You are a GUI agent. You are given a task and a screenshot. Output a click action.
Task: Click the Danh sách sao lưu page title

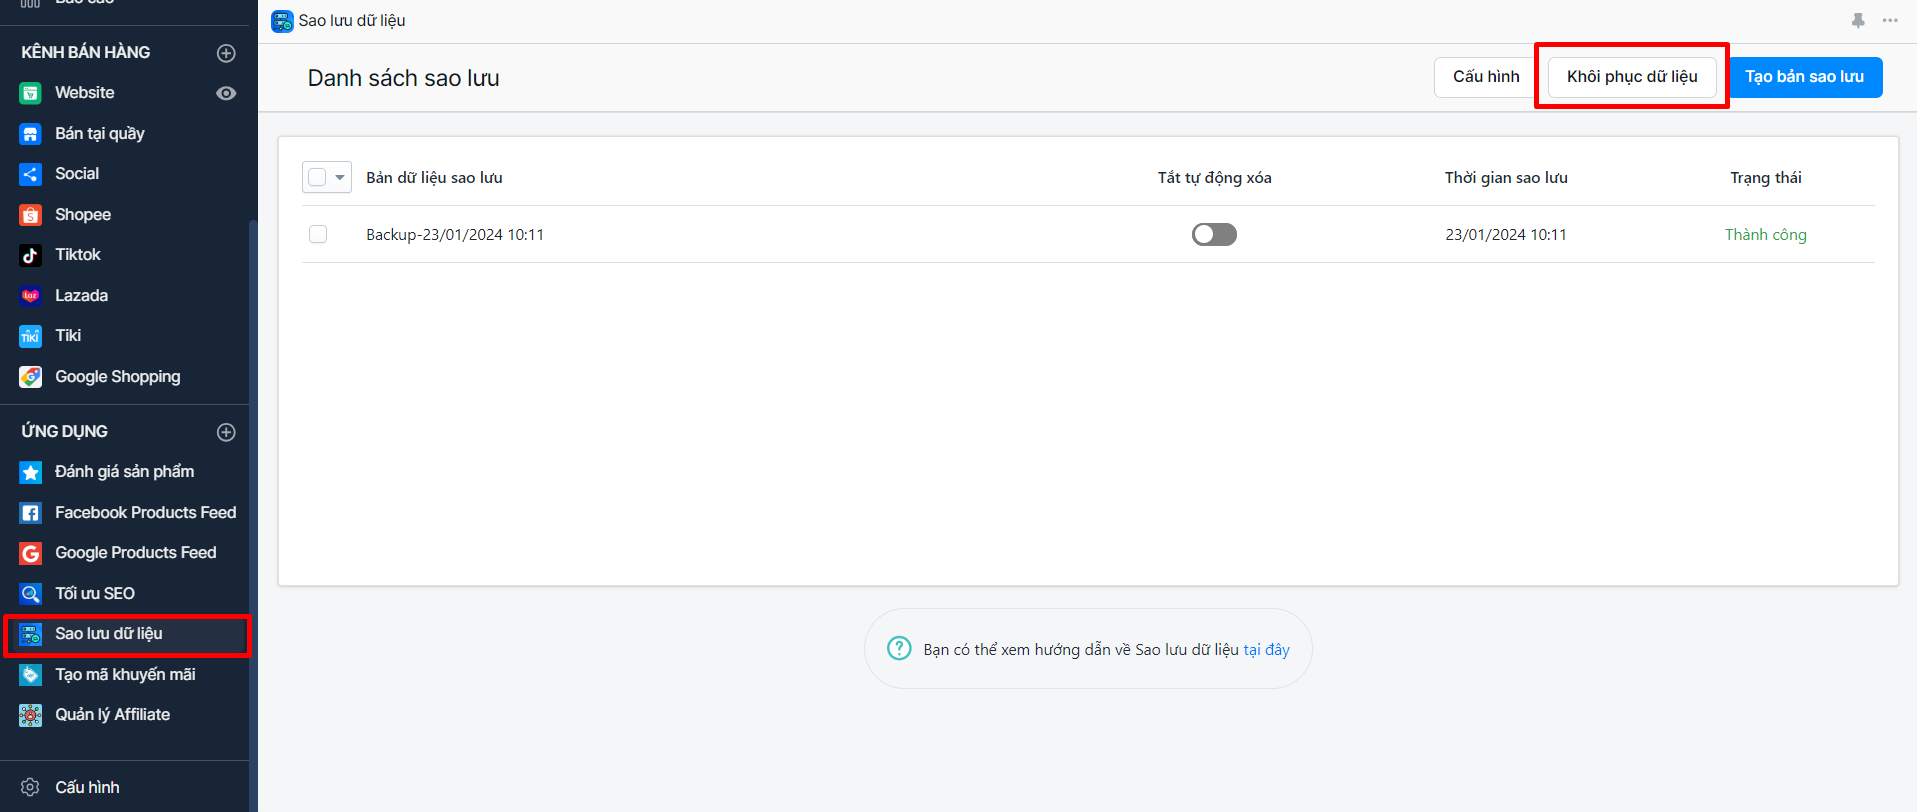(x=404, y=78)
